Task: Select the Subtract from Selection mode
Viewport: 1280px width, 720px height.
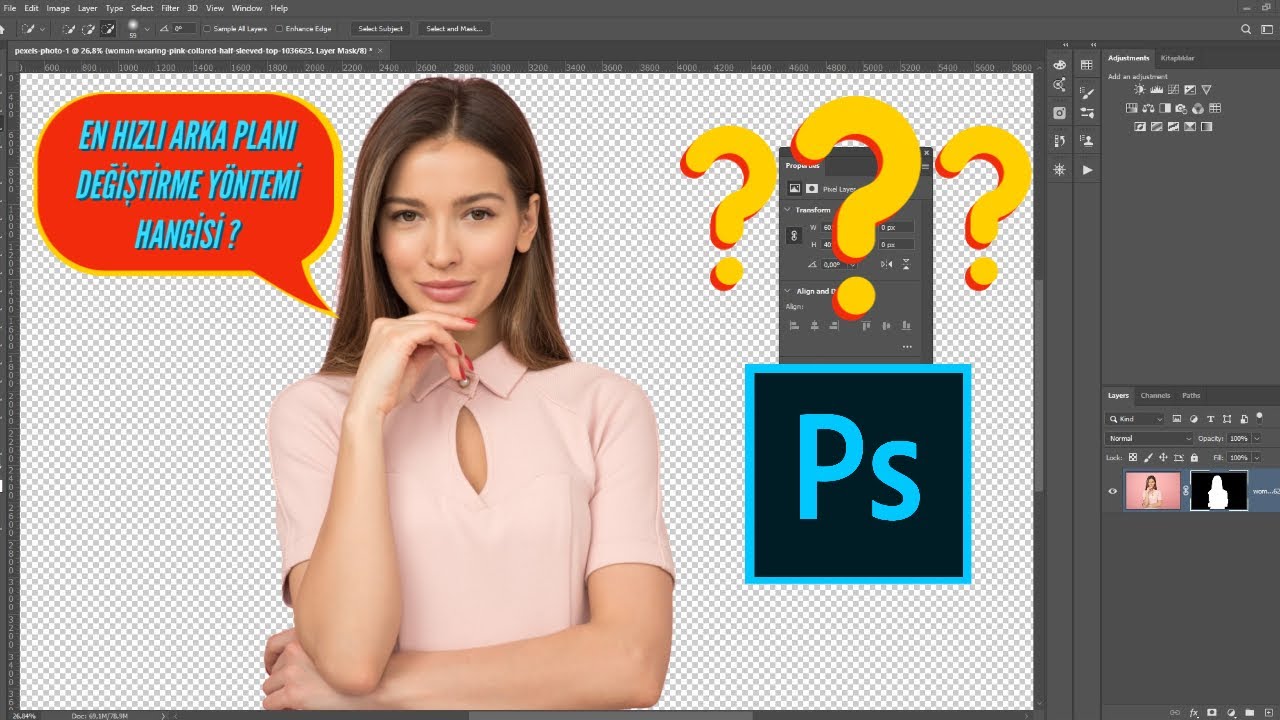Action: click(107, 29)
